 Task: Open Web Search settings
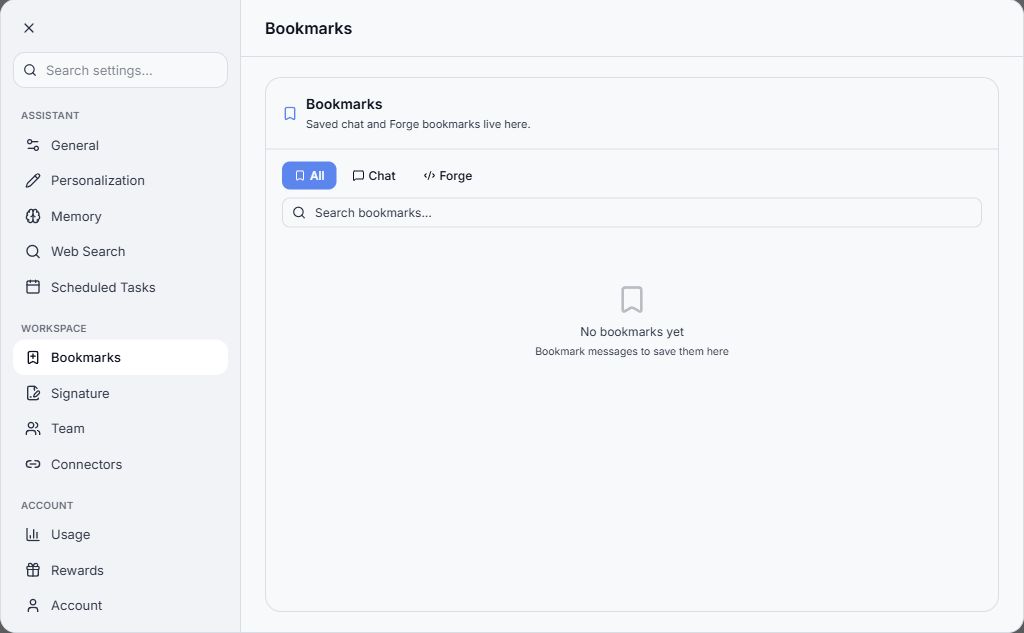120,252
